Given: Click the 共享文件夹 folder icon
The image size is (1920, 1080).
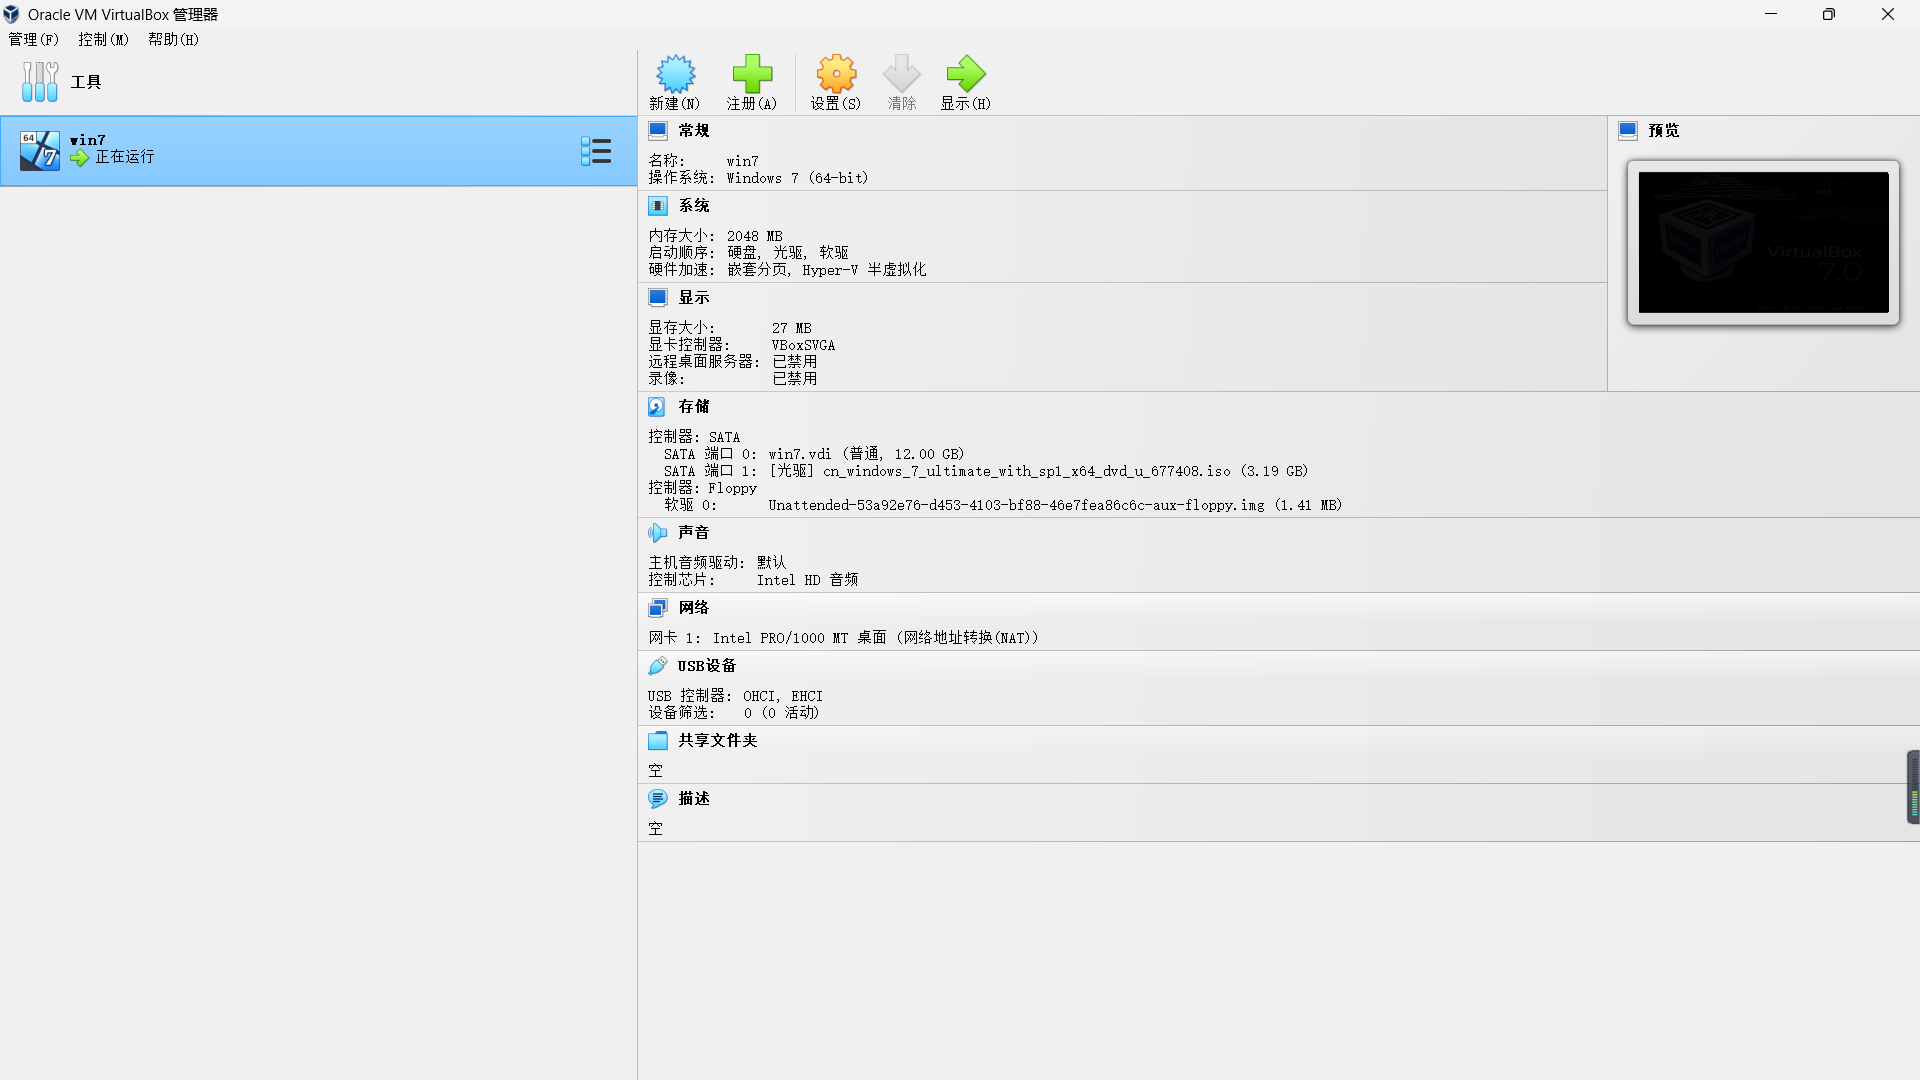Looking at the screenshot, I should click(x=657, y=741).
